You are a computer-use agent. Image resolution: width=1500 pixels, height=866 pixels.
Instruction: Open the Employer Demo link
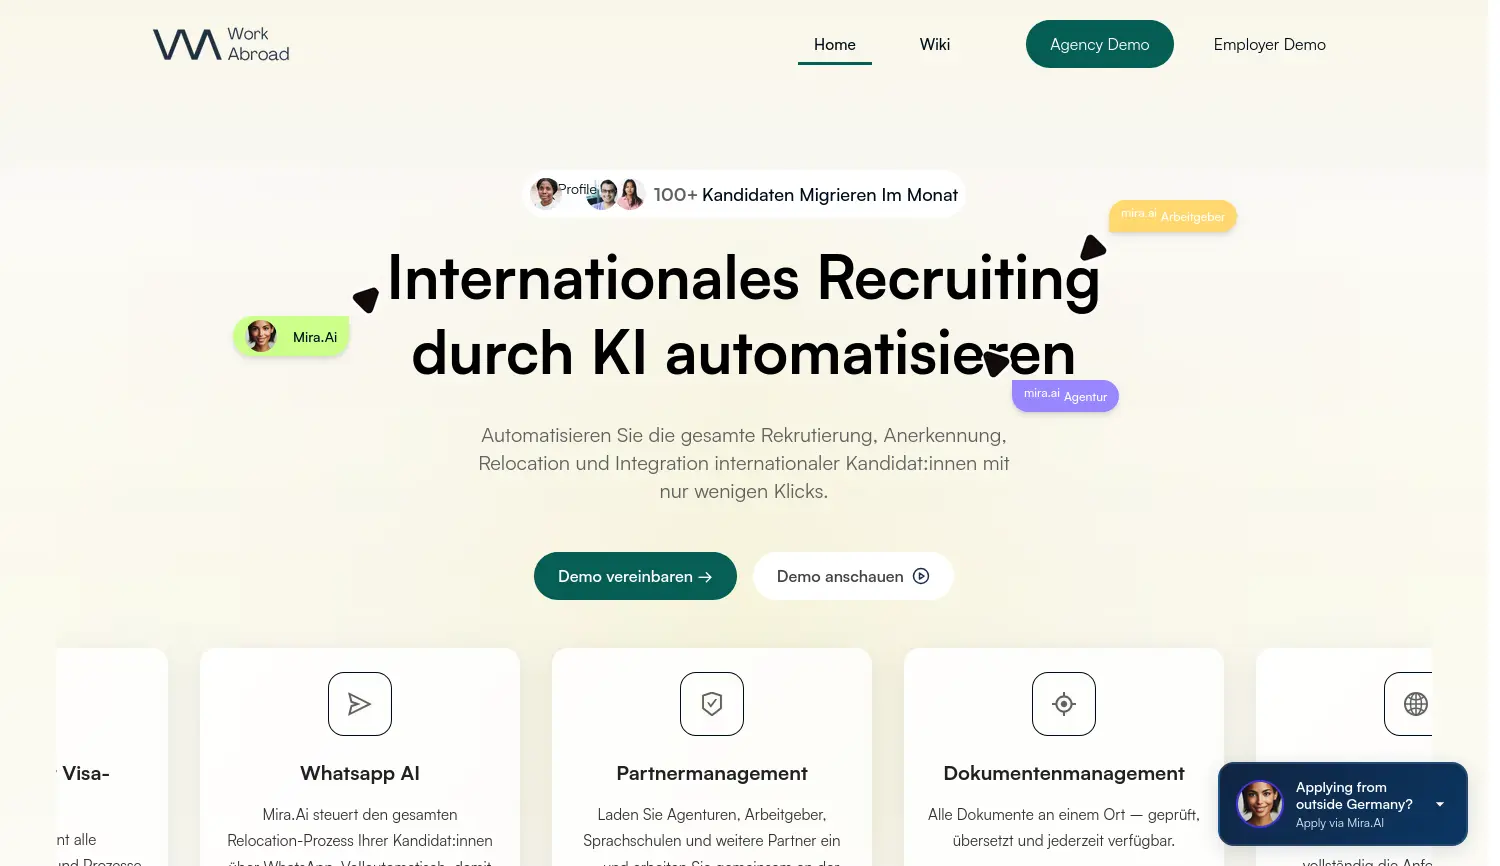click(x=1269, y=44)
